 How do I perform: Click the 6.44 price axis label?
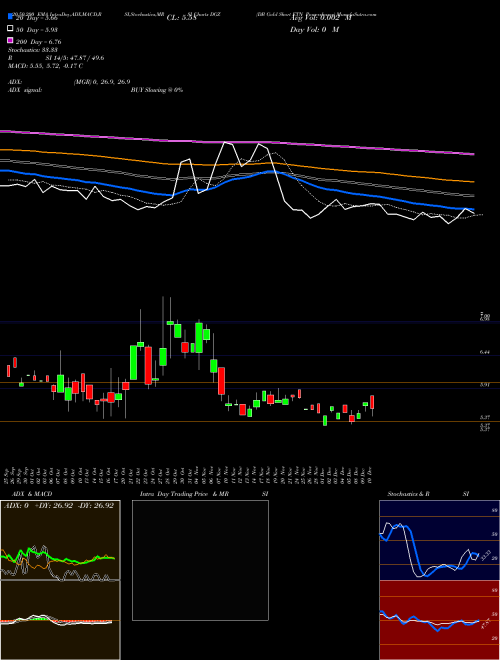[485, 352]
